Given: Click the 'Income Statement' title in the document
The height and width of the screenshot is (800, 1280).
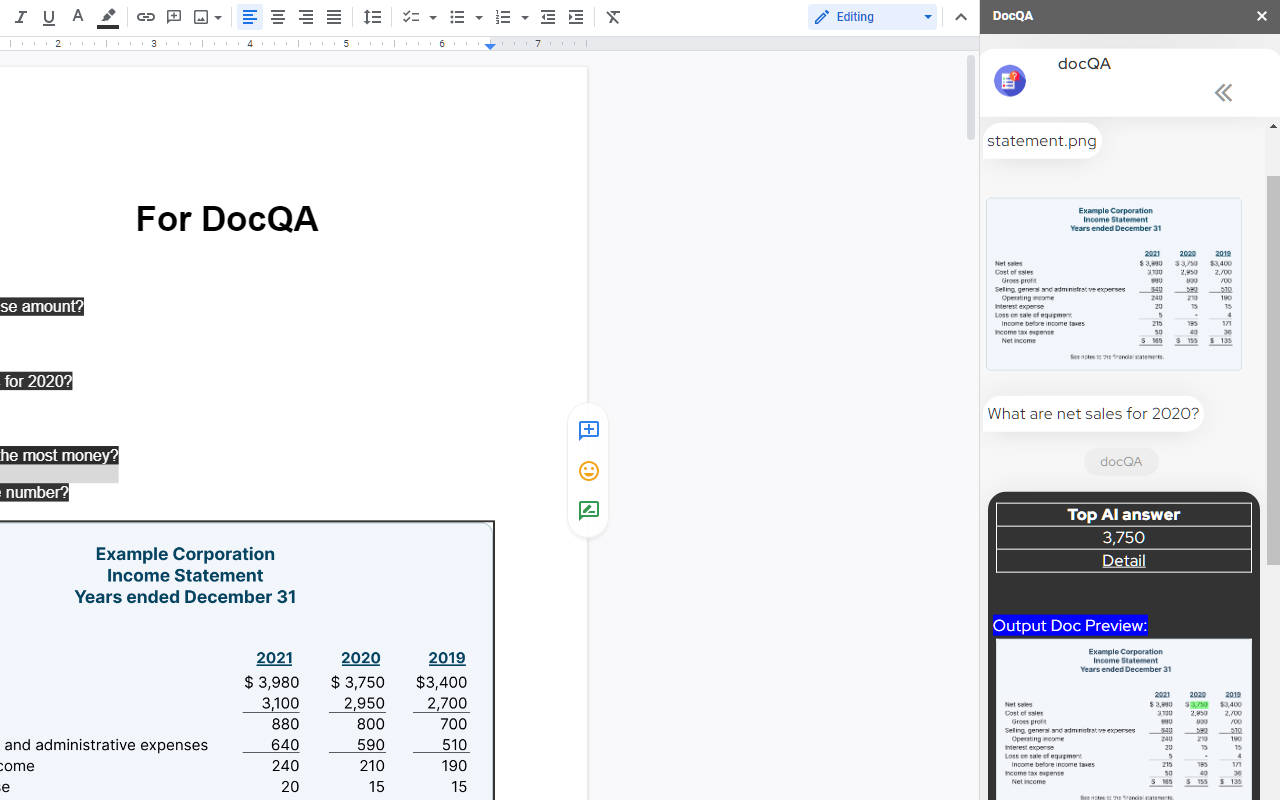Looking at the screenshot, I should point(185,576).
